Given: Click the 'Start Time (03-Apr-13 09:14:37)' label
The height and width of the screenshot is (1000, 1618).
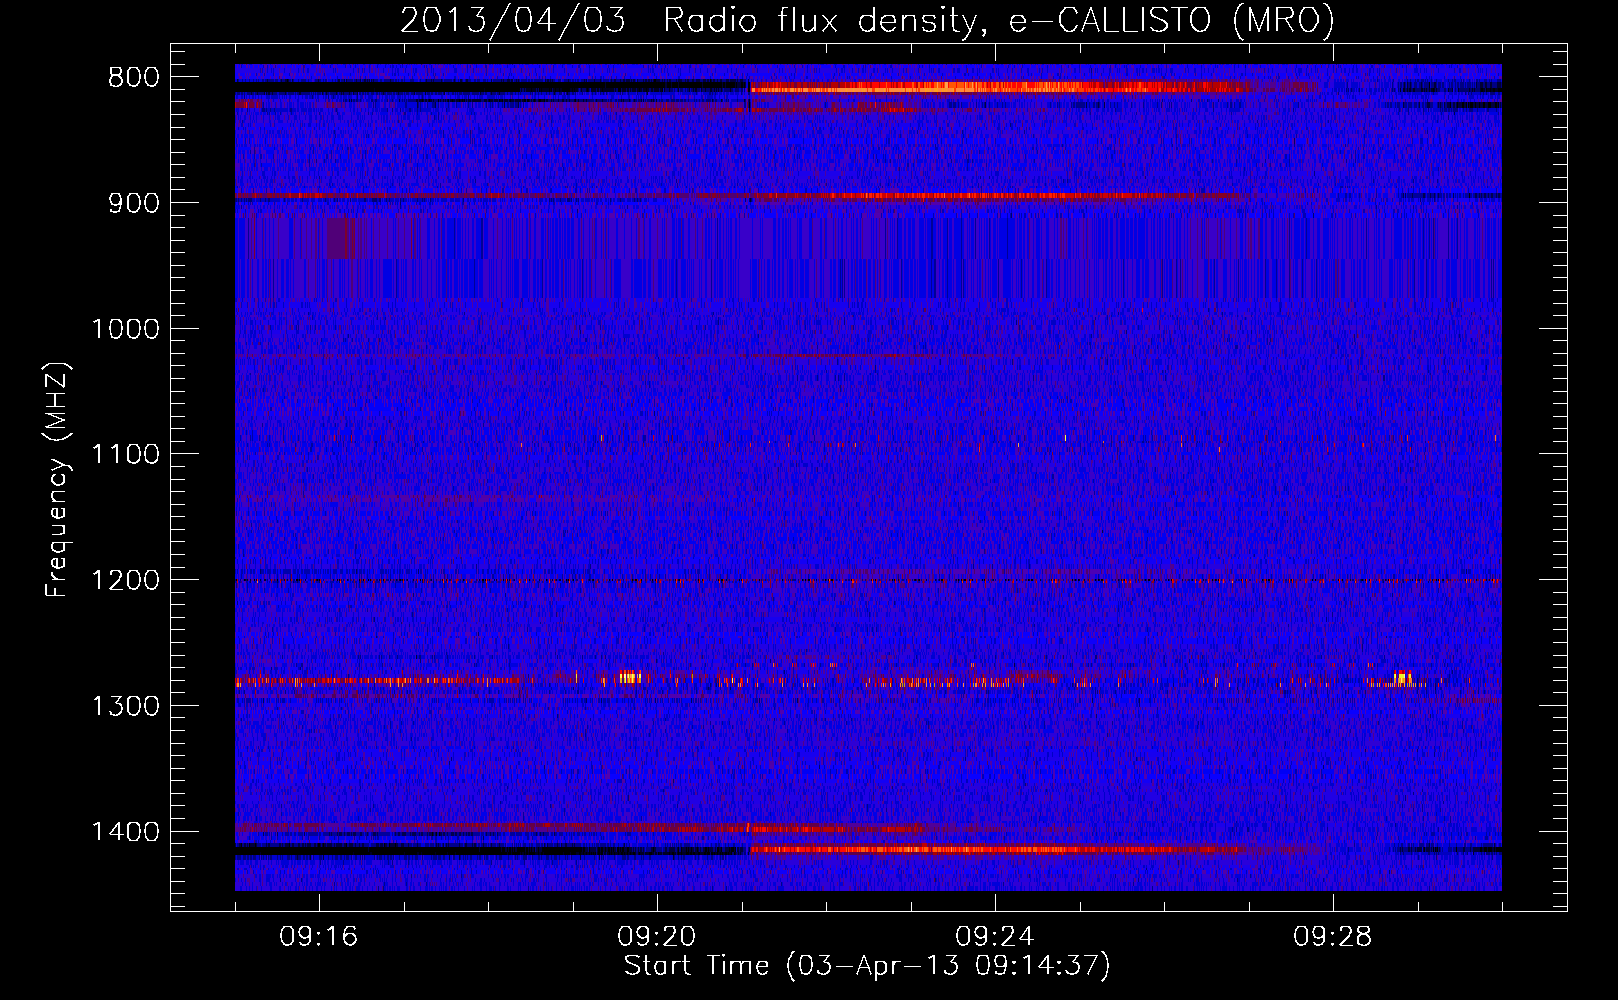Looking at the screenshot, I should [867, 966].
